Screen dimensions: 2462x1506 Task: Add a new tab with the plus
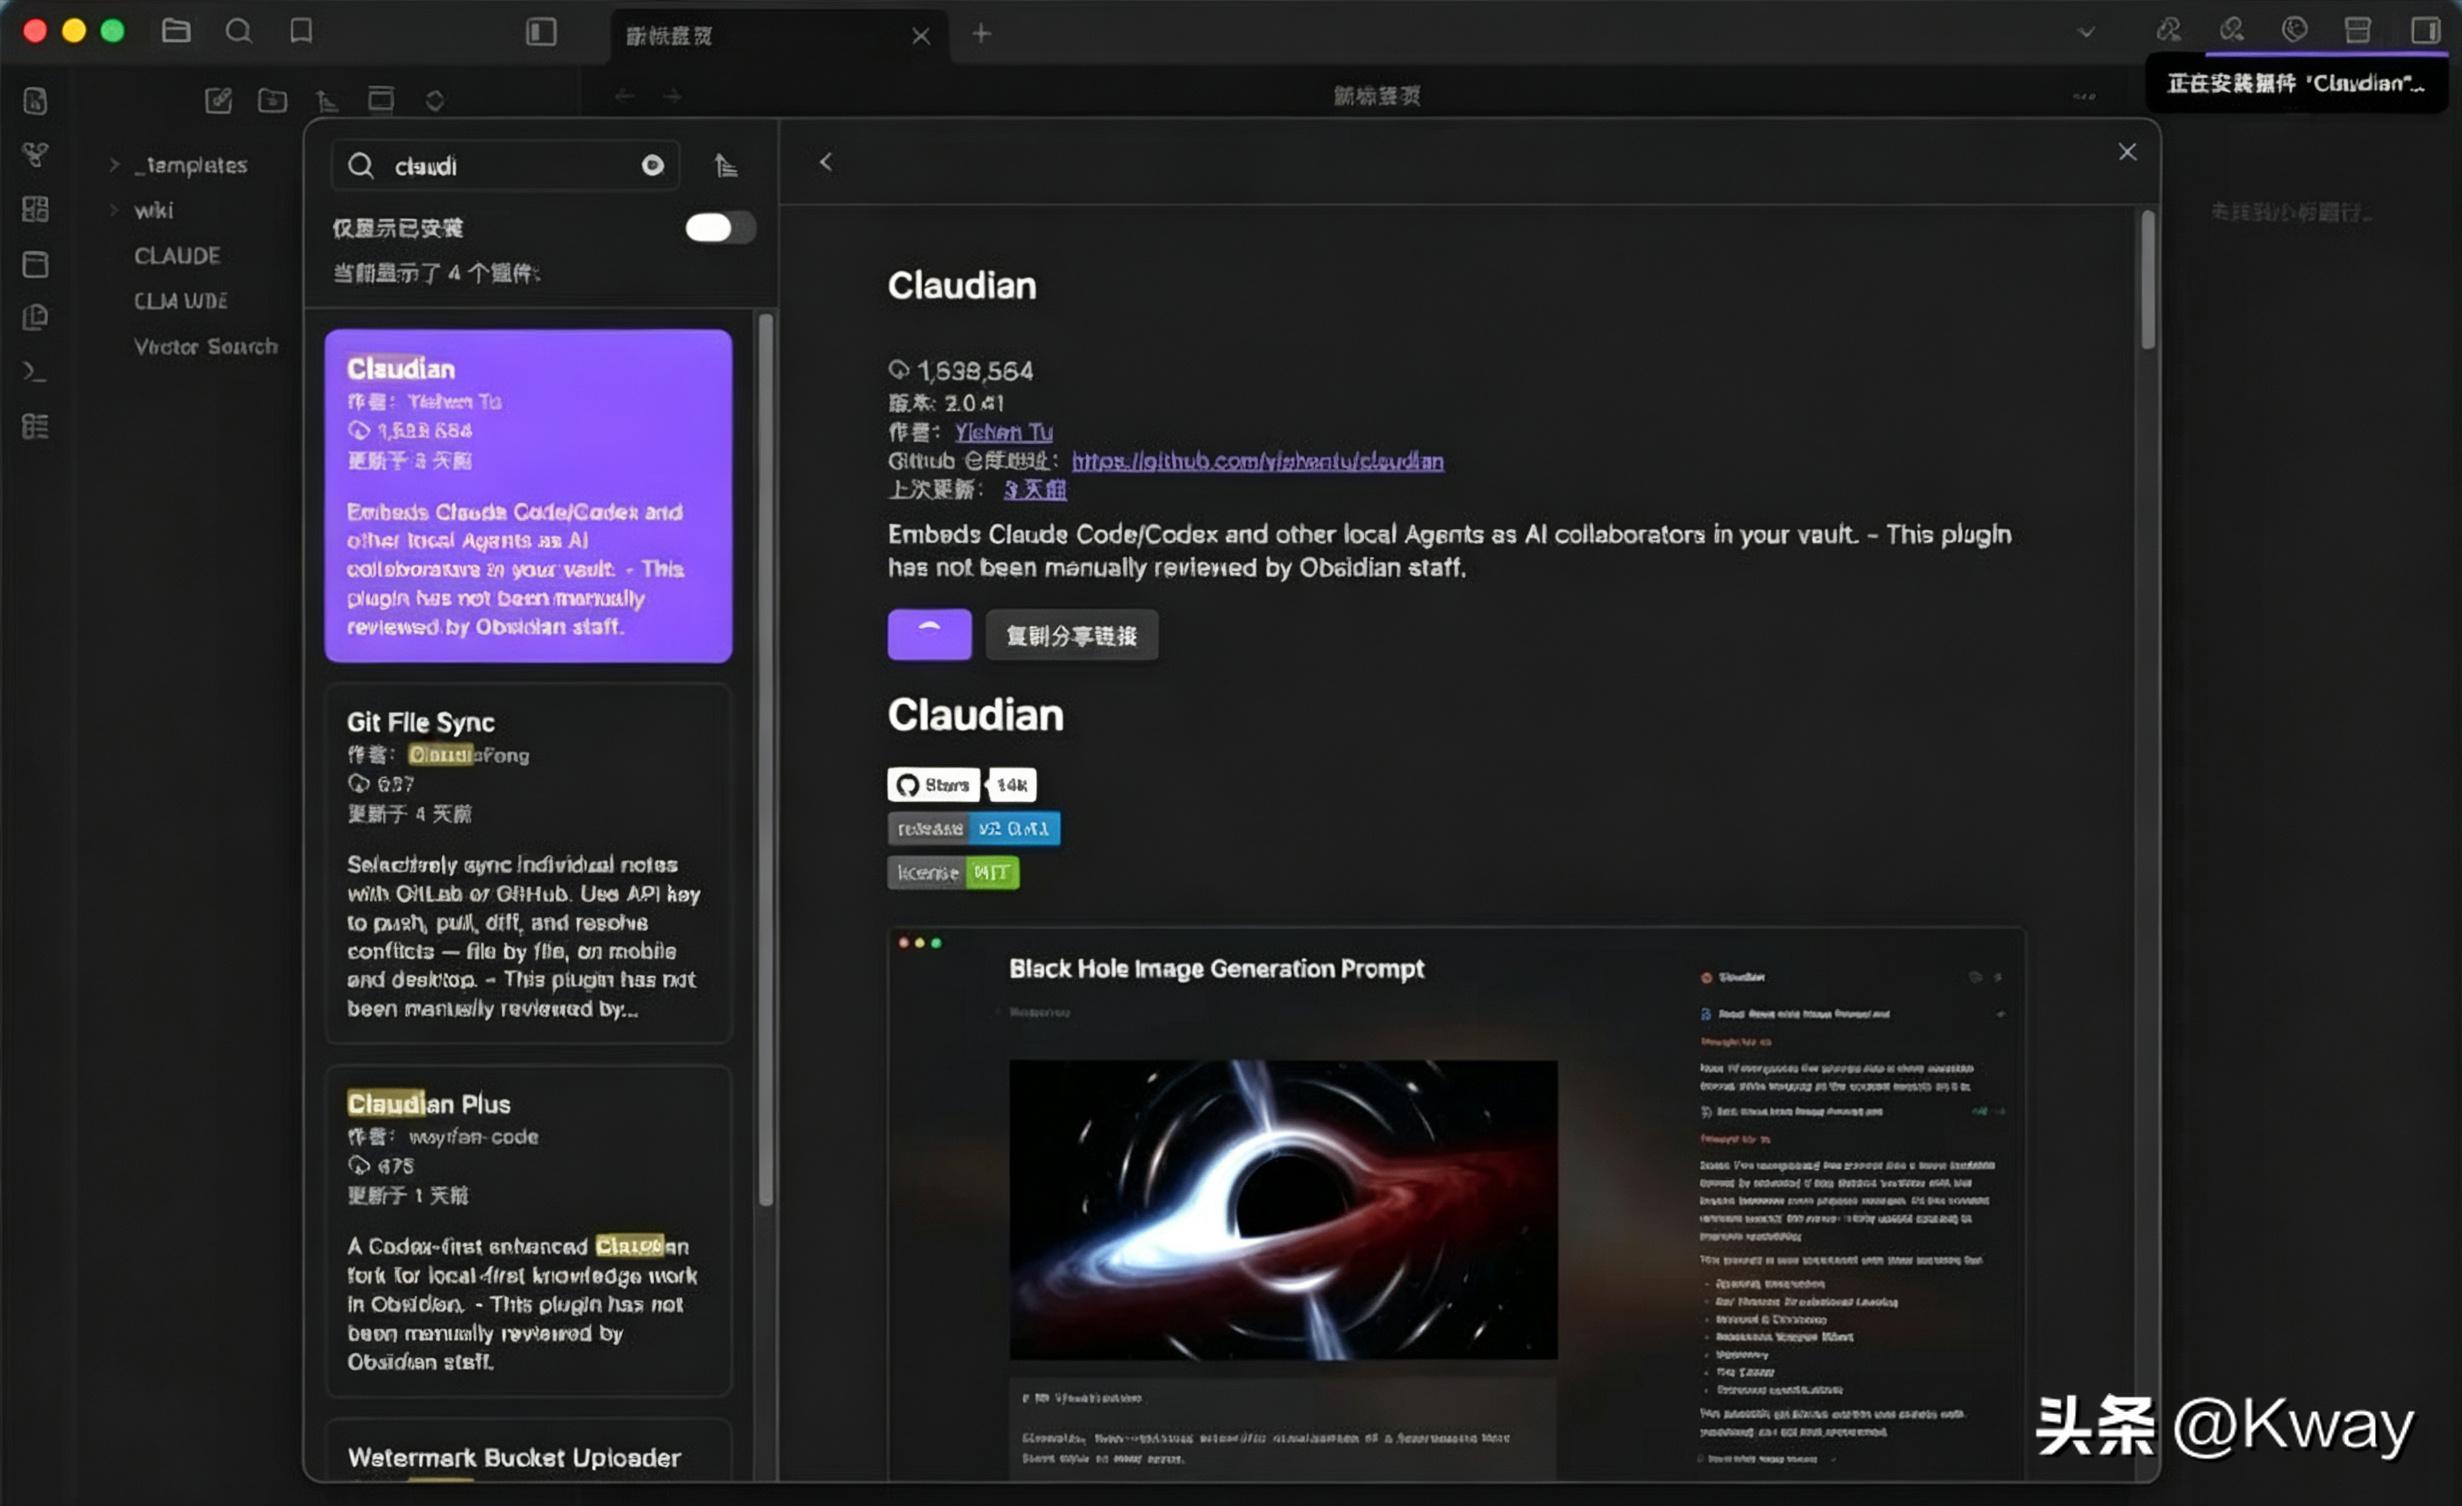coord(982,34)
